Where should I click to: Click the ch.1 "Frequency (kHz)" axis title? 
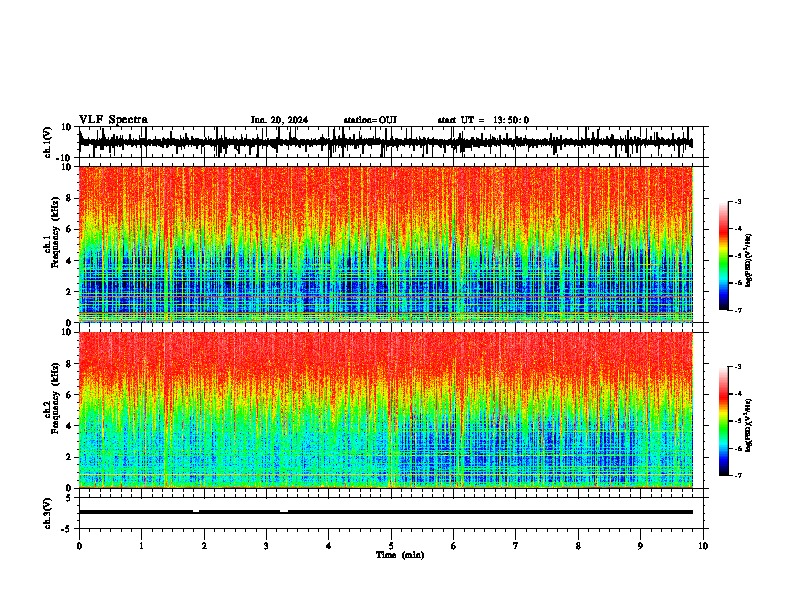55,233
